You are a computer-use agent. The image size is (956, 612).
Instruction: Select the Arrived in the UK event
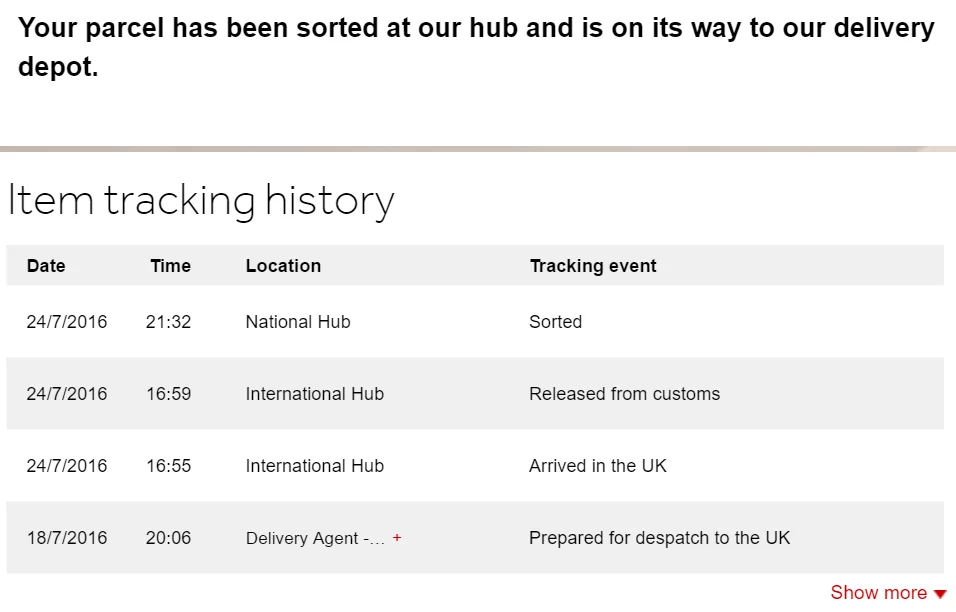tap(598, 466)
